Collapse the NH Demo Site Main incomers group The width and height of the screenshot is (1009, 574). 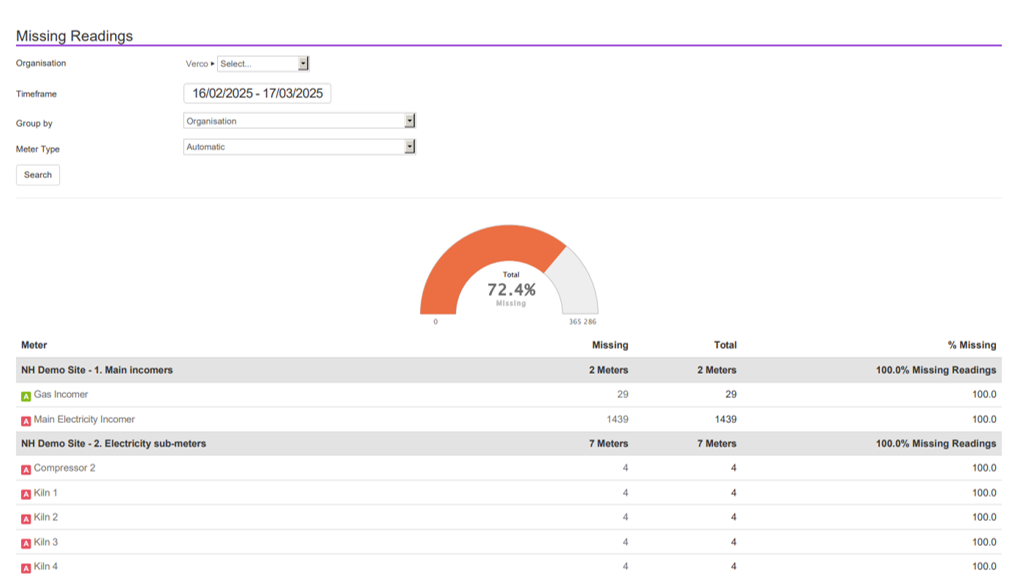[97, 370]
